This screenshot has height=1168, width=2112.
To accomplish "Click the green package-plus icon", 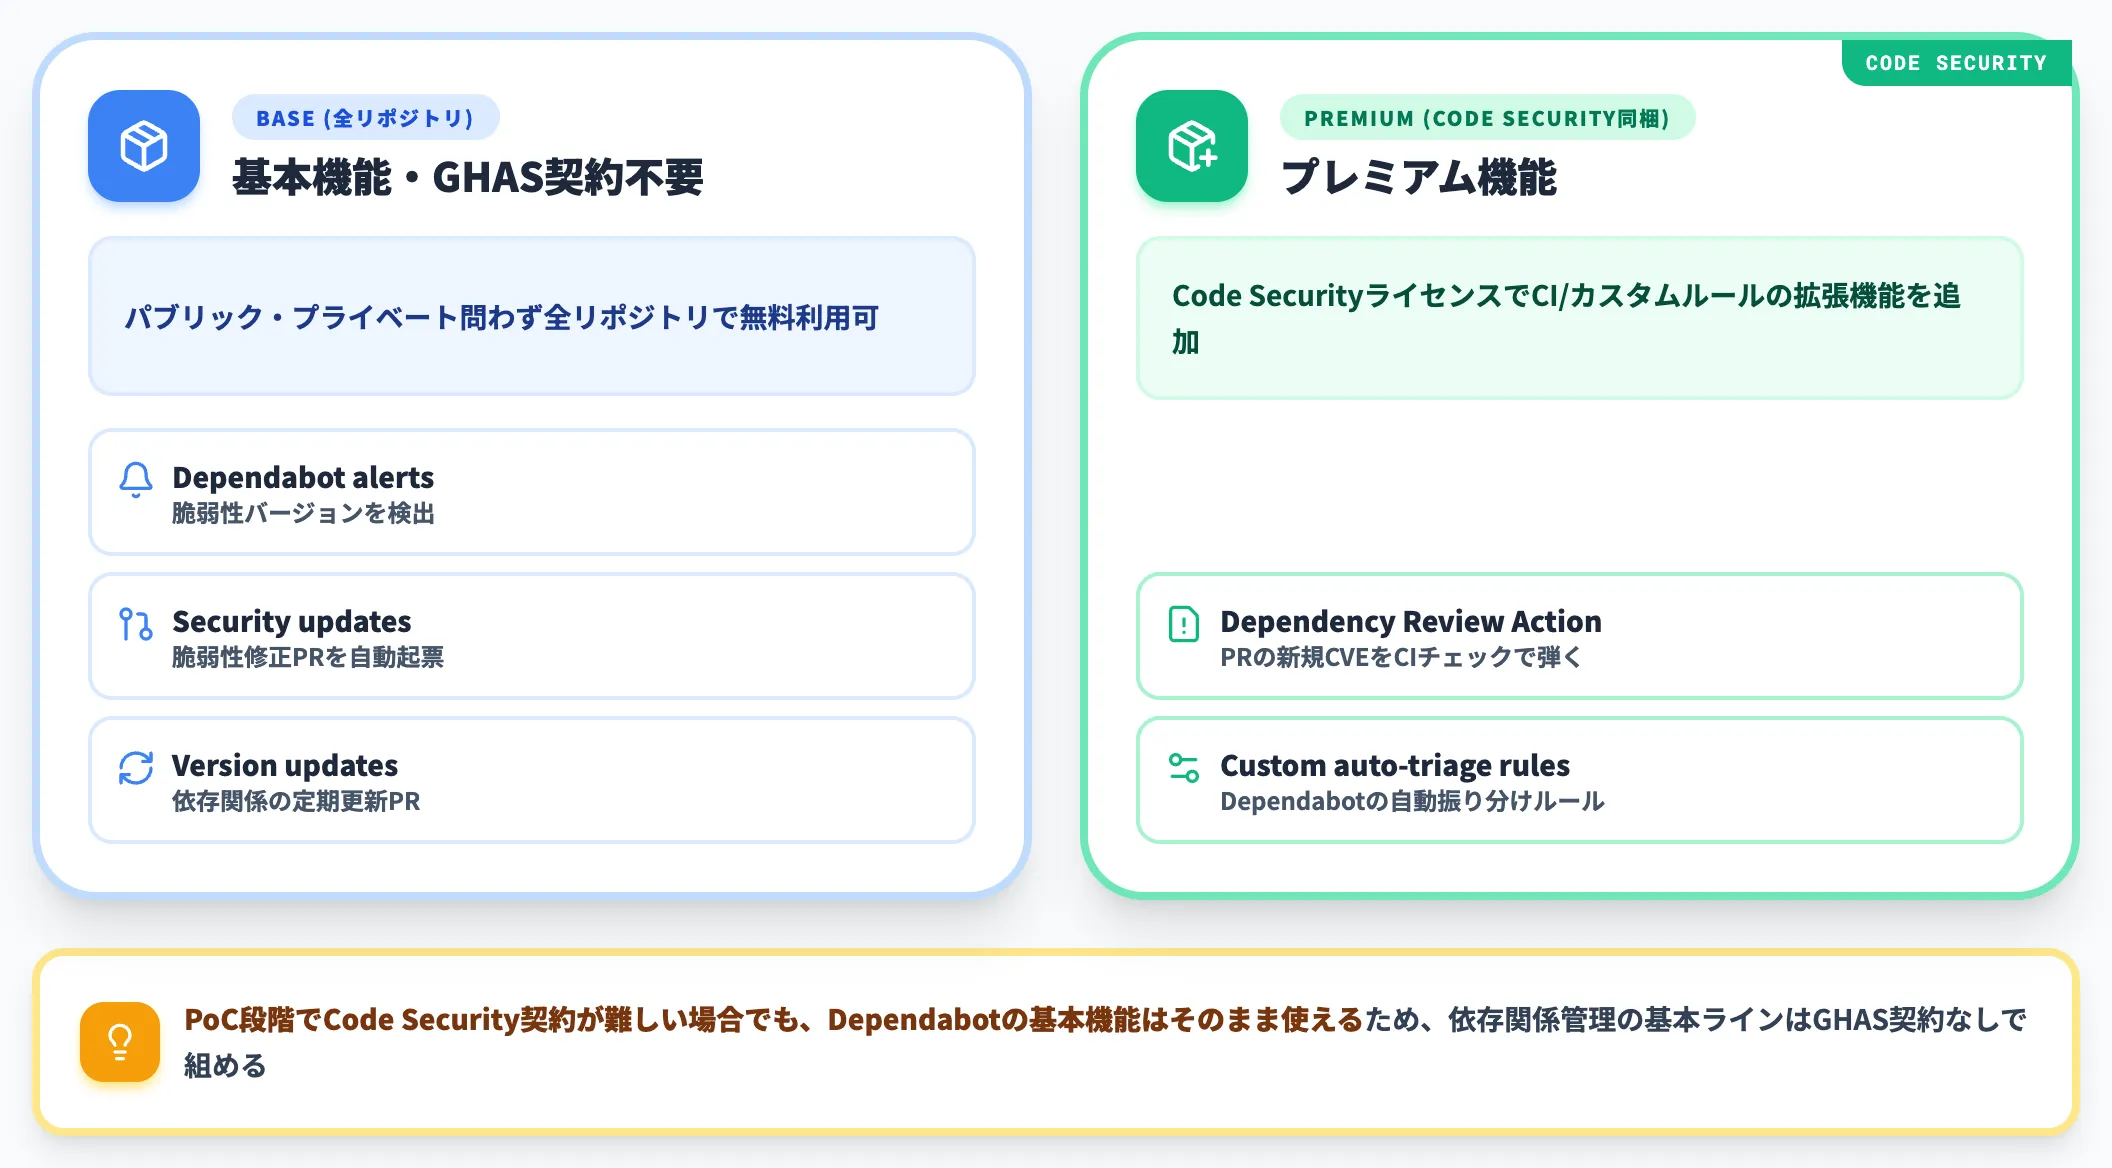I will point(1192,146).
